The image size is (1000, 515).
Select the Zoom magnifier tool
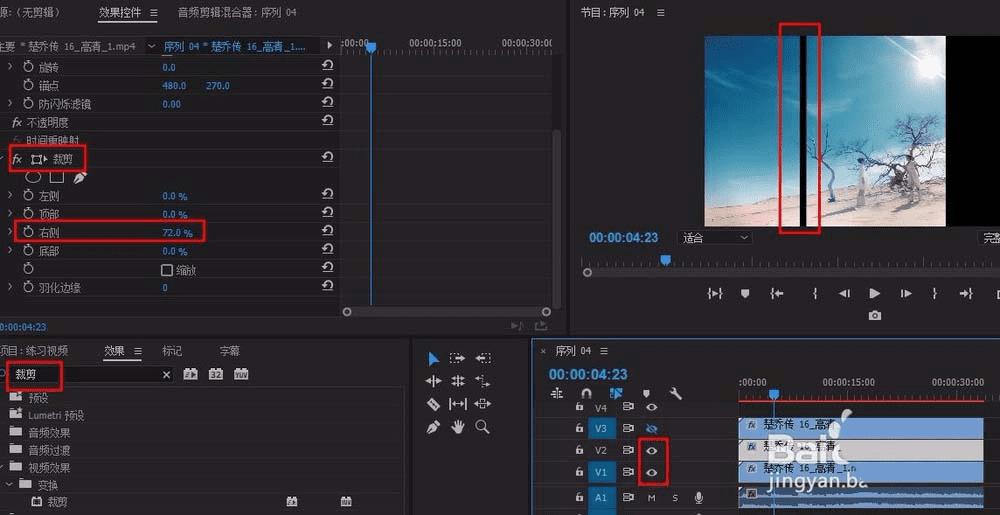click(483, 427)
